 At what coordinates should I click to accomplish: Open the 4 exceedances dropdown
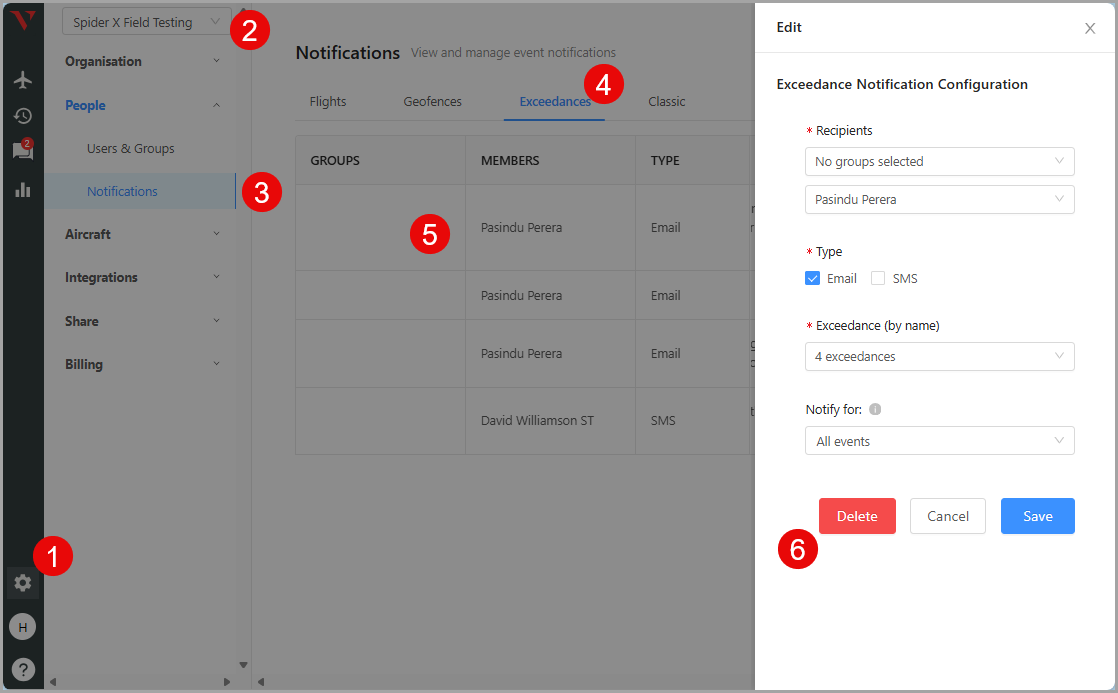[939, 357]
